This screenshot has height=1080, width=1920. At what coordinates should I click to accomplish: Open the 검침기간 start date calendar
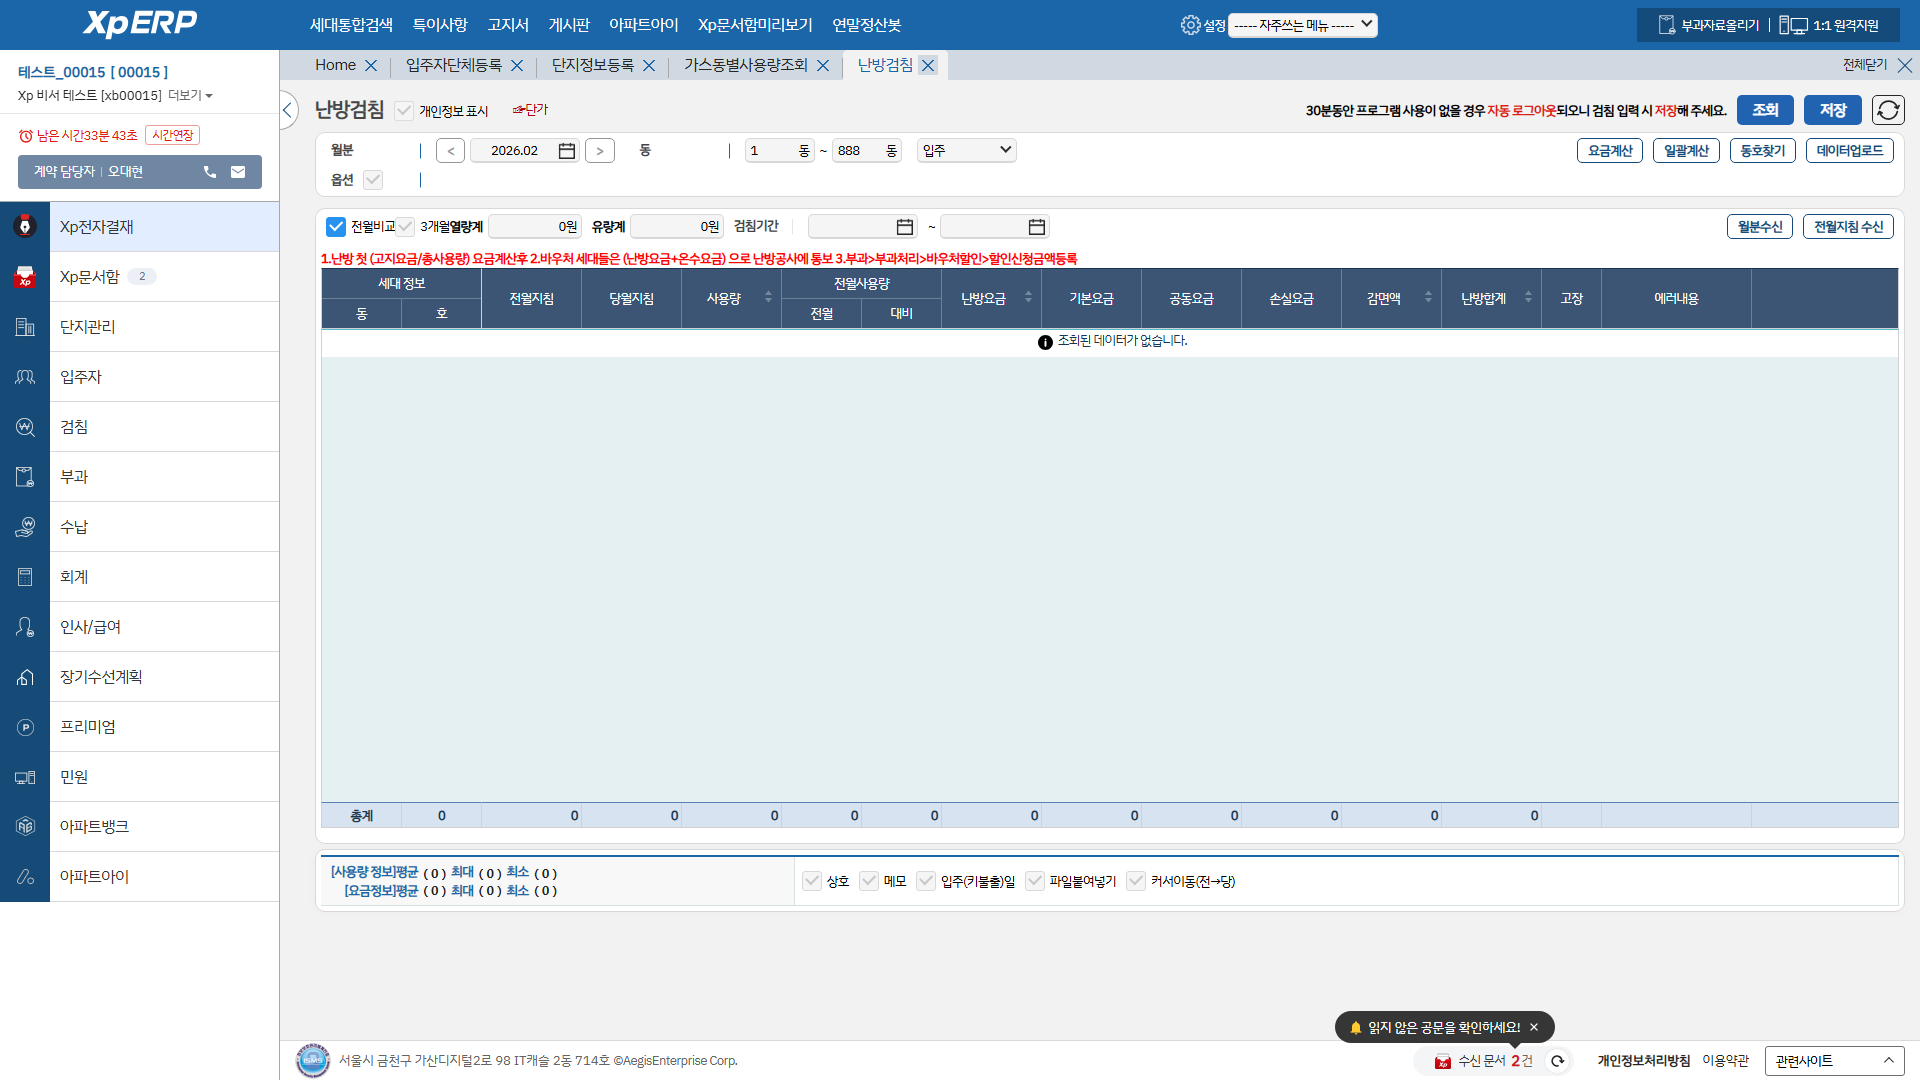pyautogui.click(x=905, y=227)
